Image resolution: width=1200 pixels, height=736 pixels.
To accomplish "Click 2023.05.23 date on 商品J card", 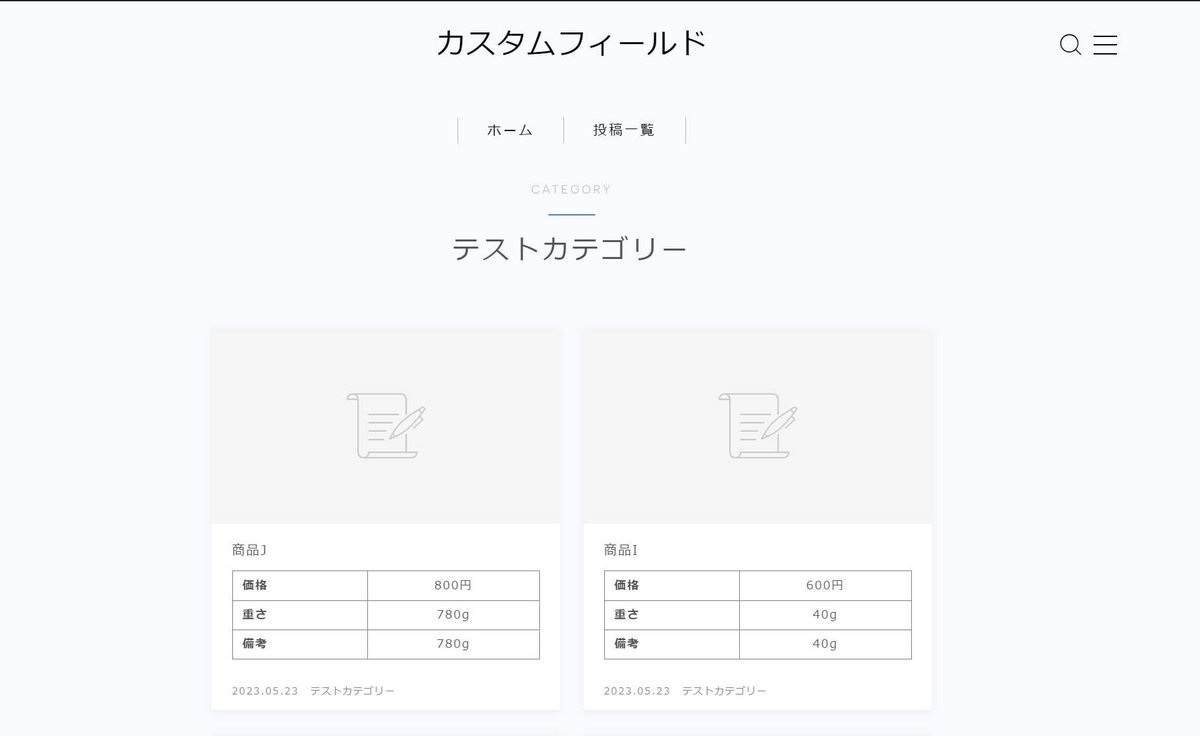I will click(265, 691).
